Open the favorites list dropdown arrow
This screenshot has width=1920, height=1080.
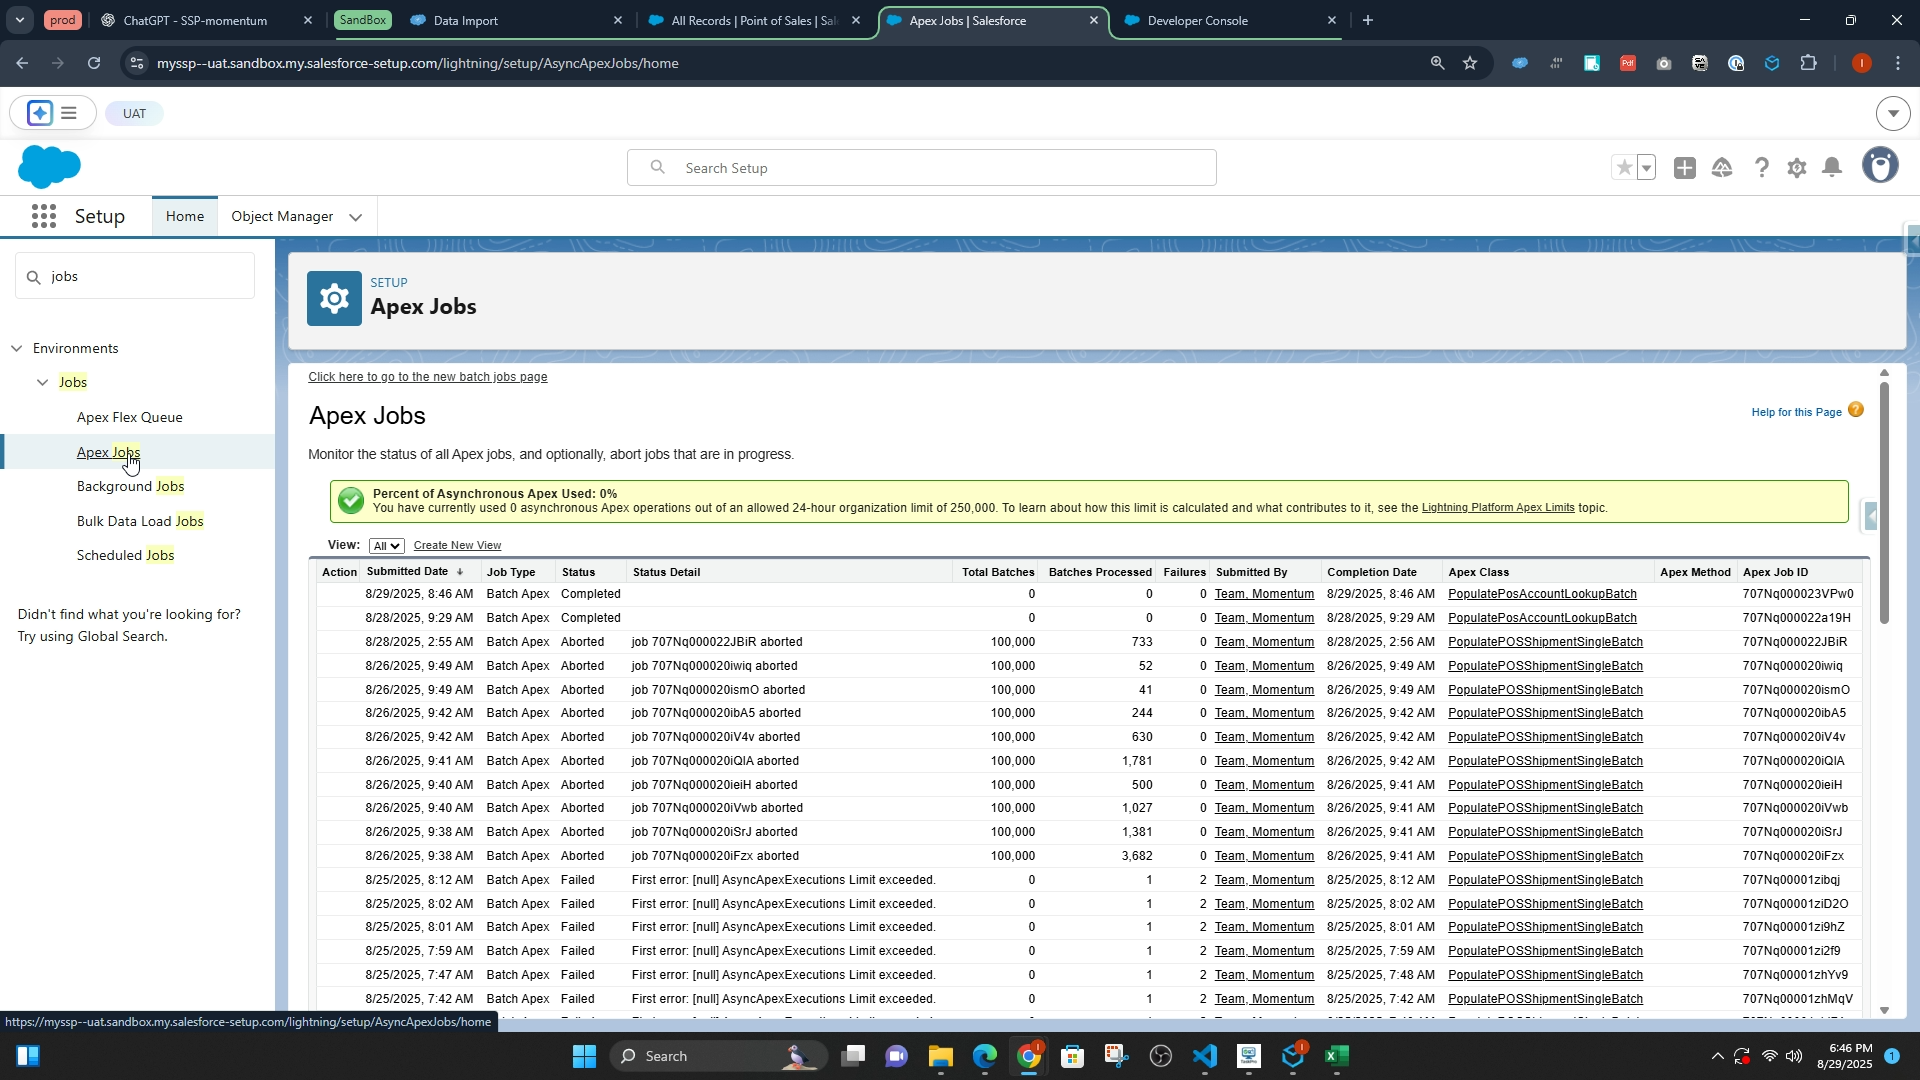(x=1647, y=168)
